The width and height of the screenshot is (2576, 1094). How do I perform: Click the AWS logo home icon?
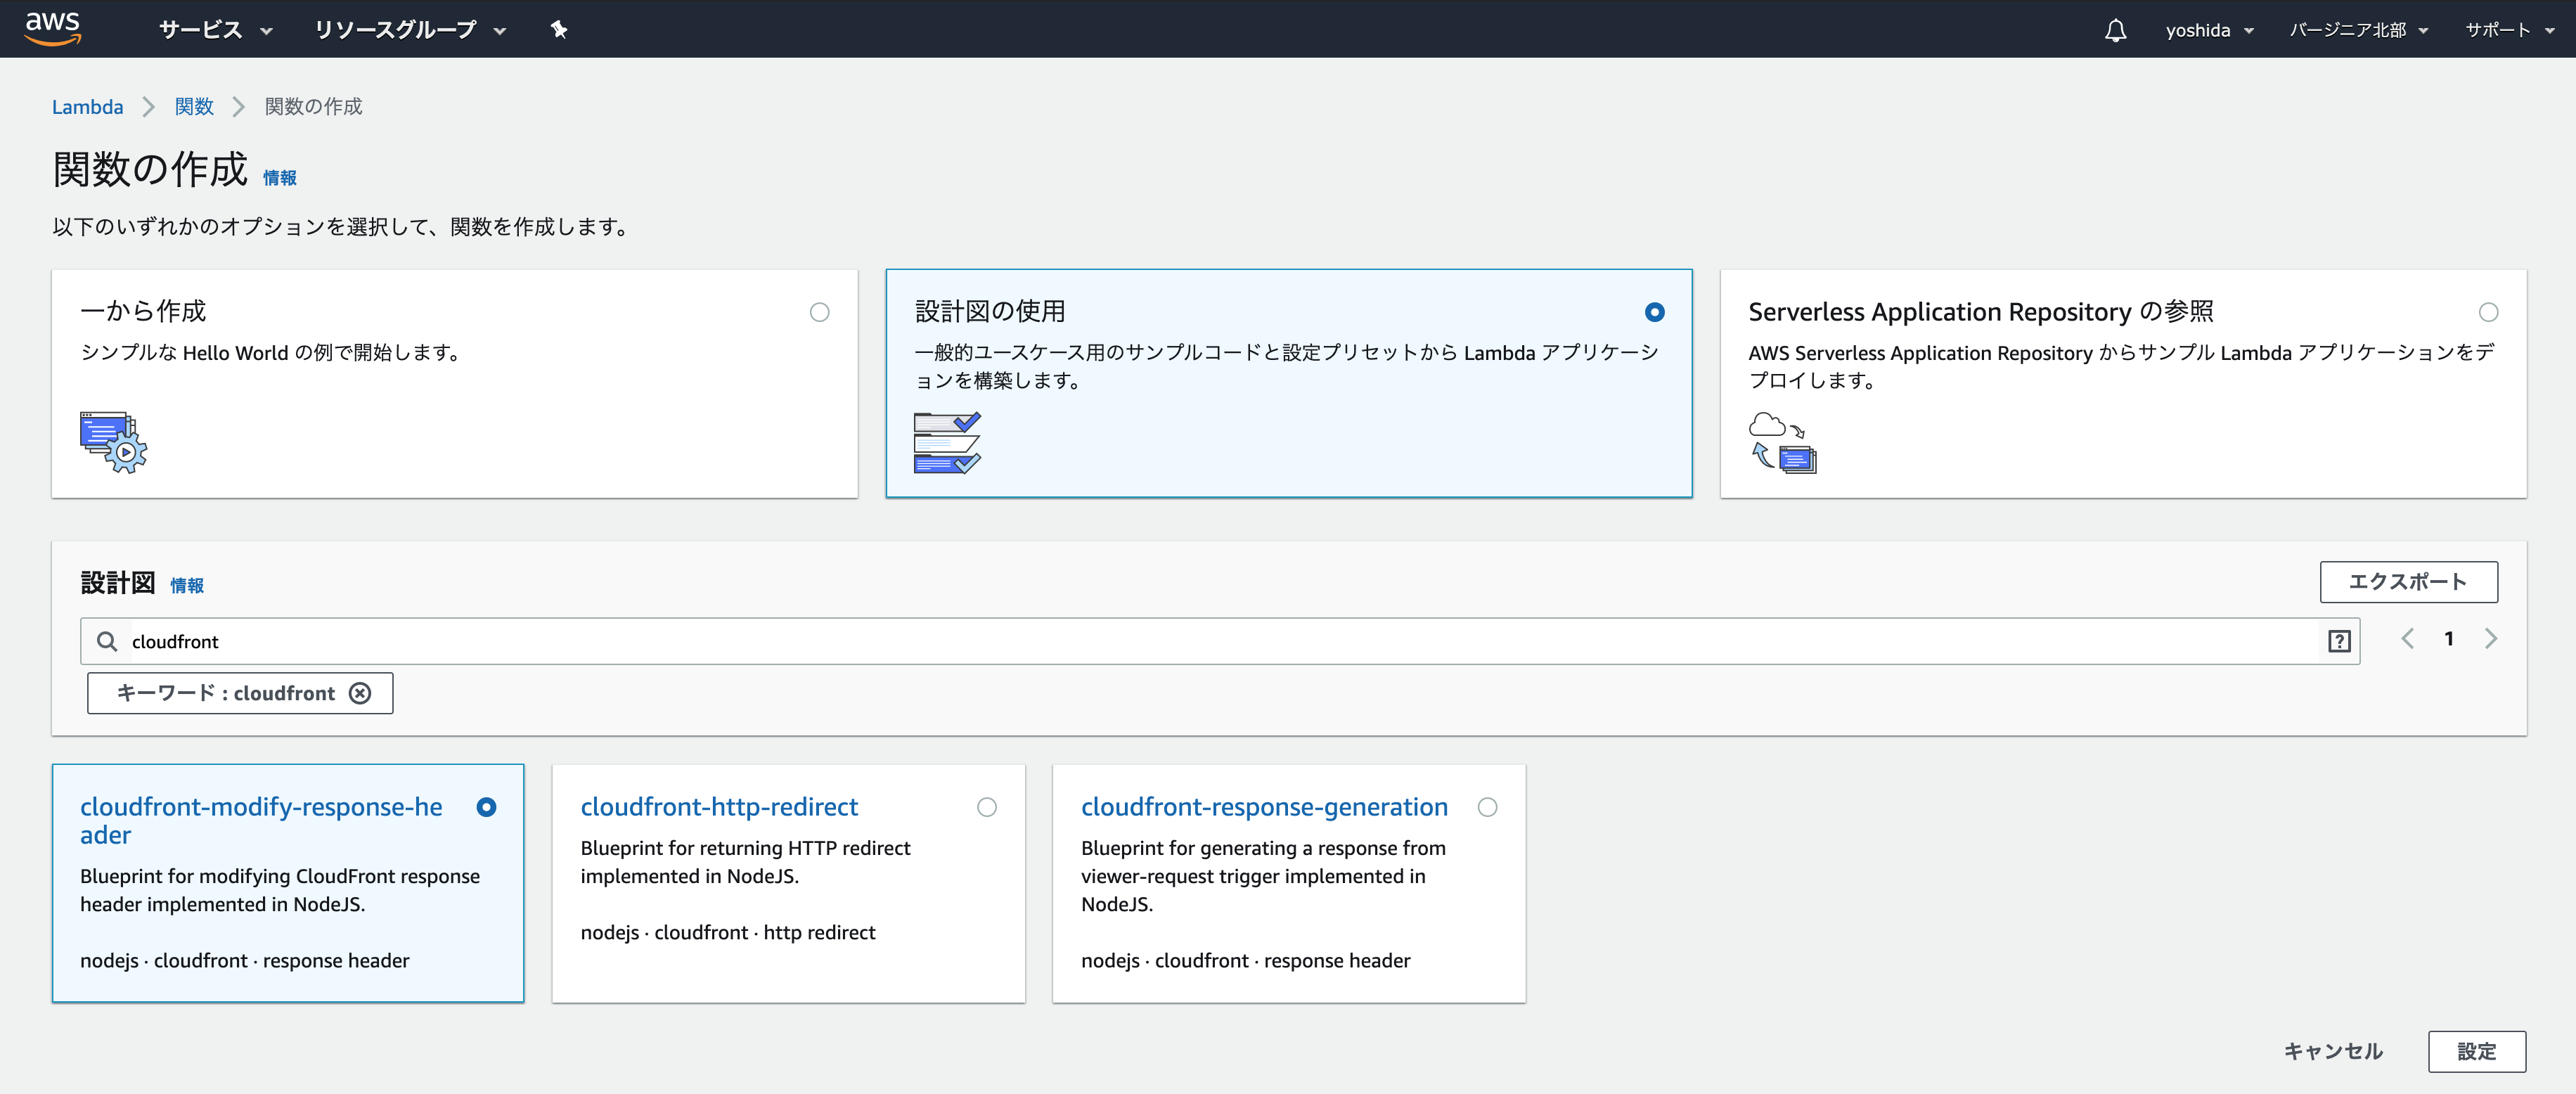(x=53, y=29)
